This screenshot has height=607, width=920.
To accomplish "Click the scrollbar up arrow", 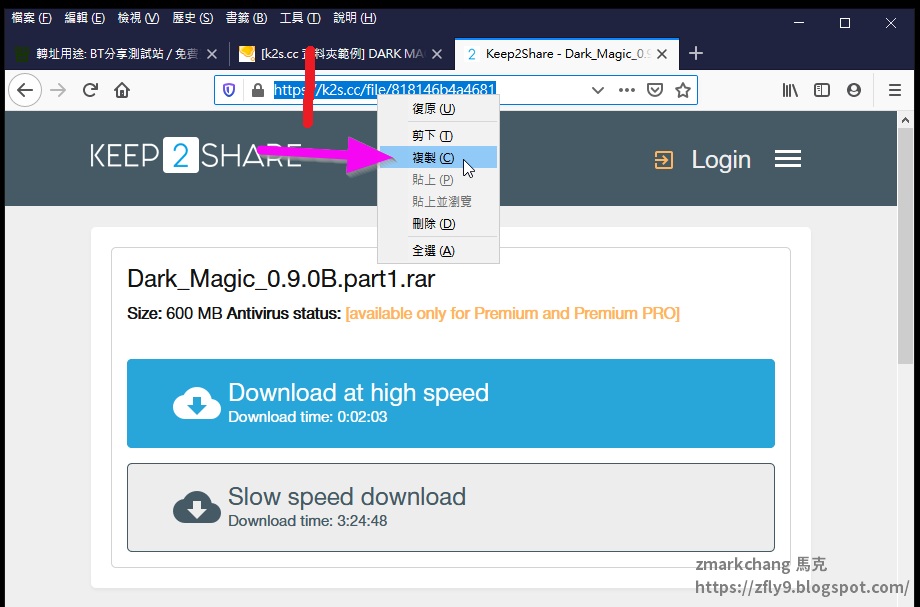I will point(905,121).
